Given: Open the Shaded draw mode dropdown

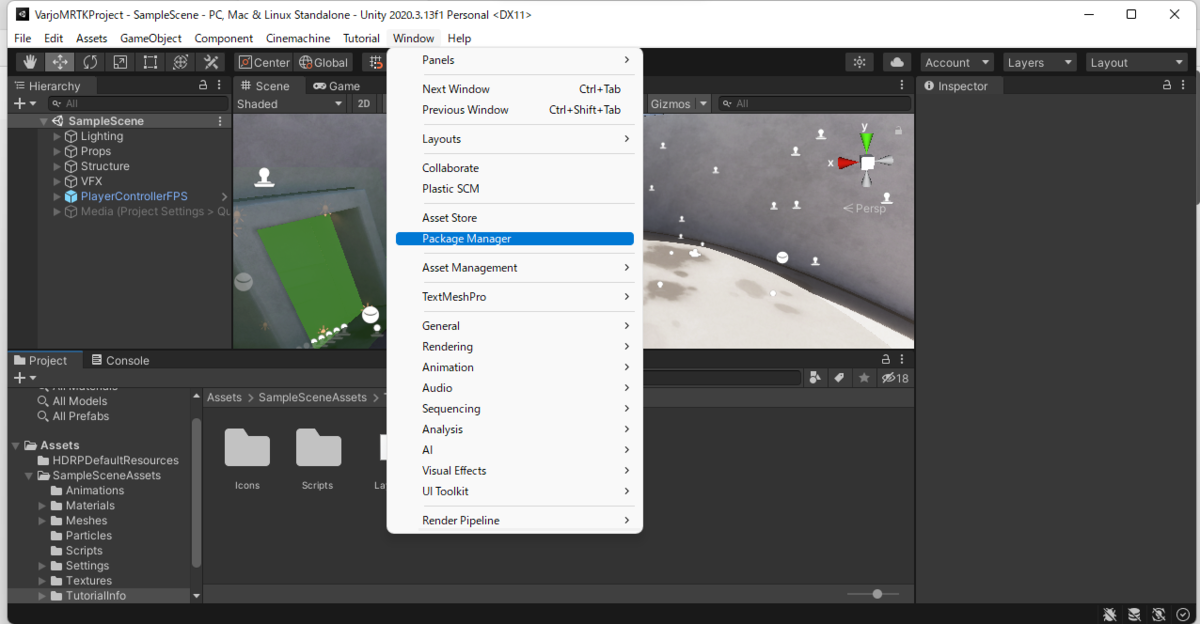Looking at the screenshot, I should (290, 104).
